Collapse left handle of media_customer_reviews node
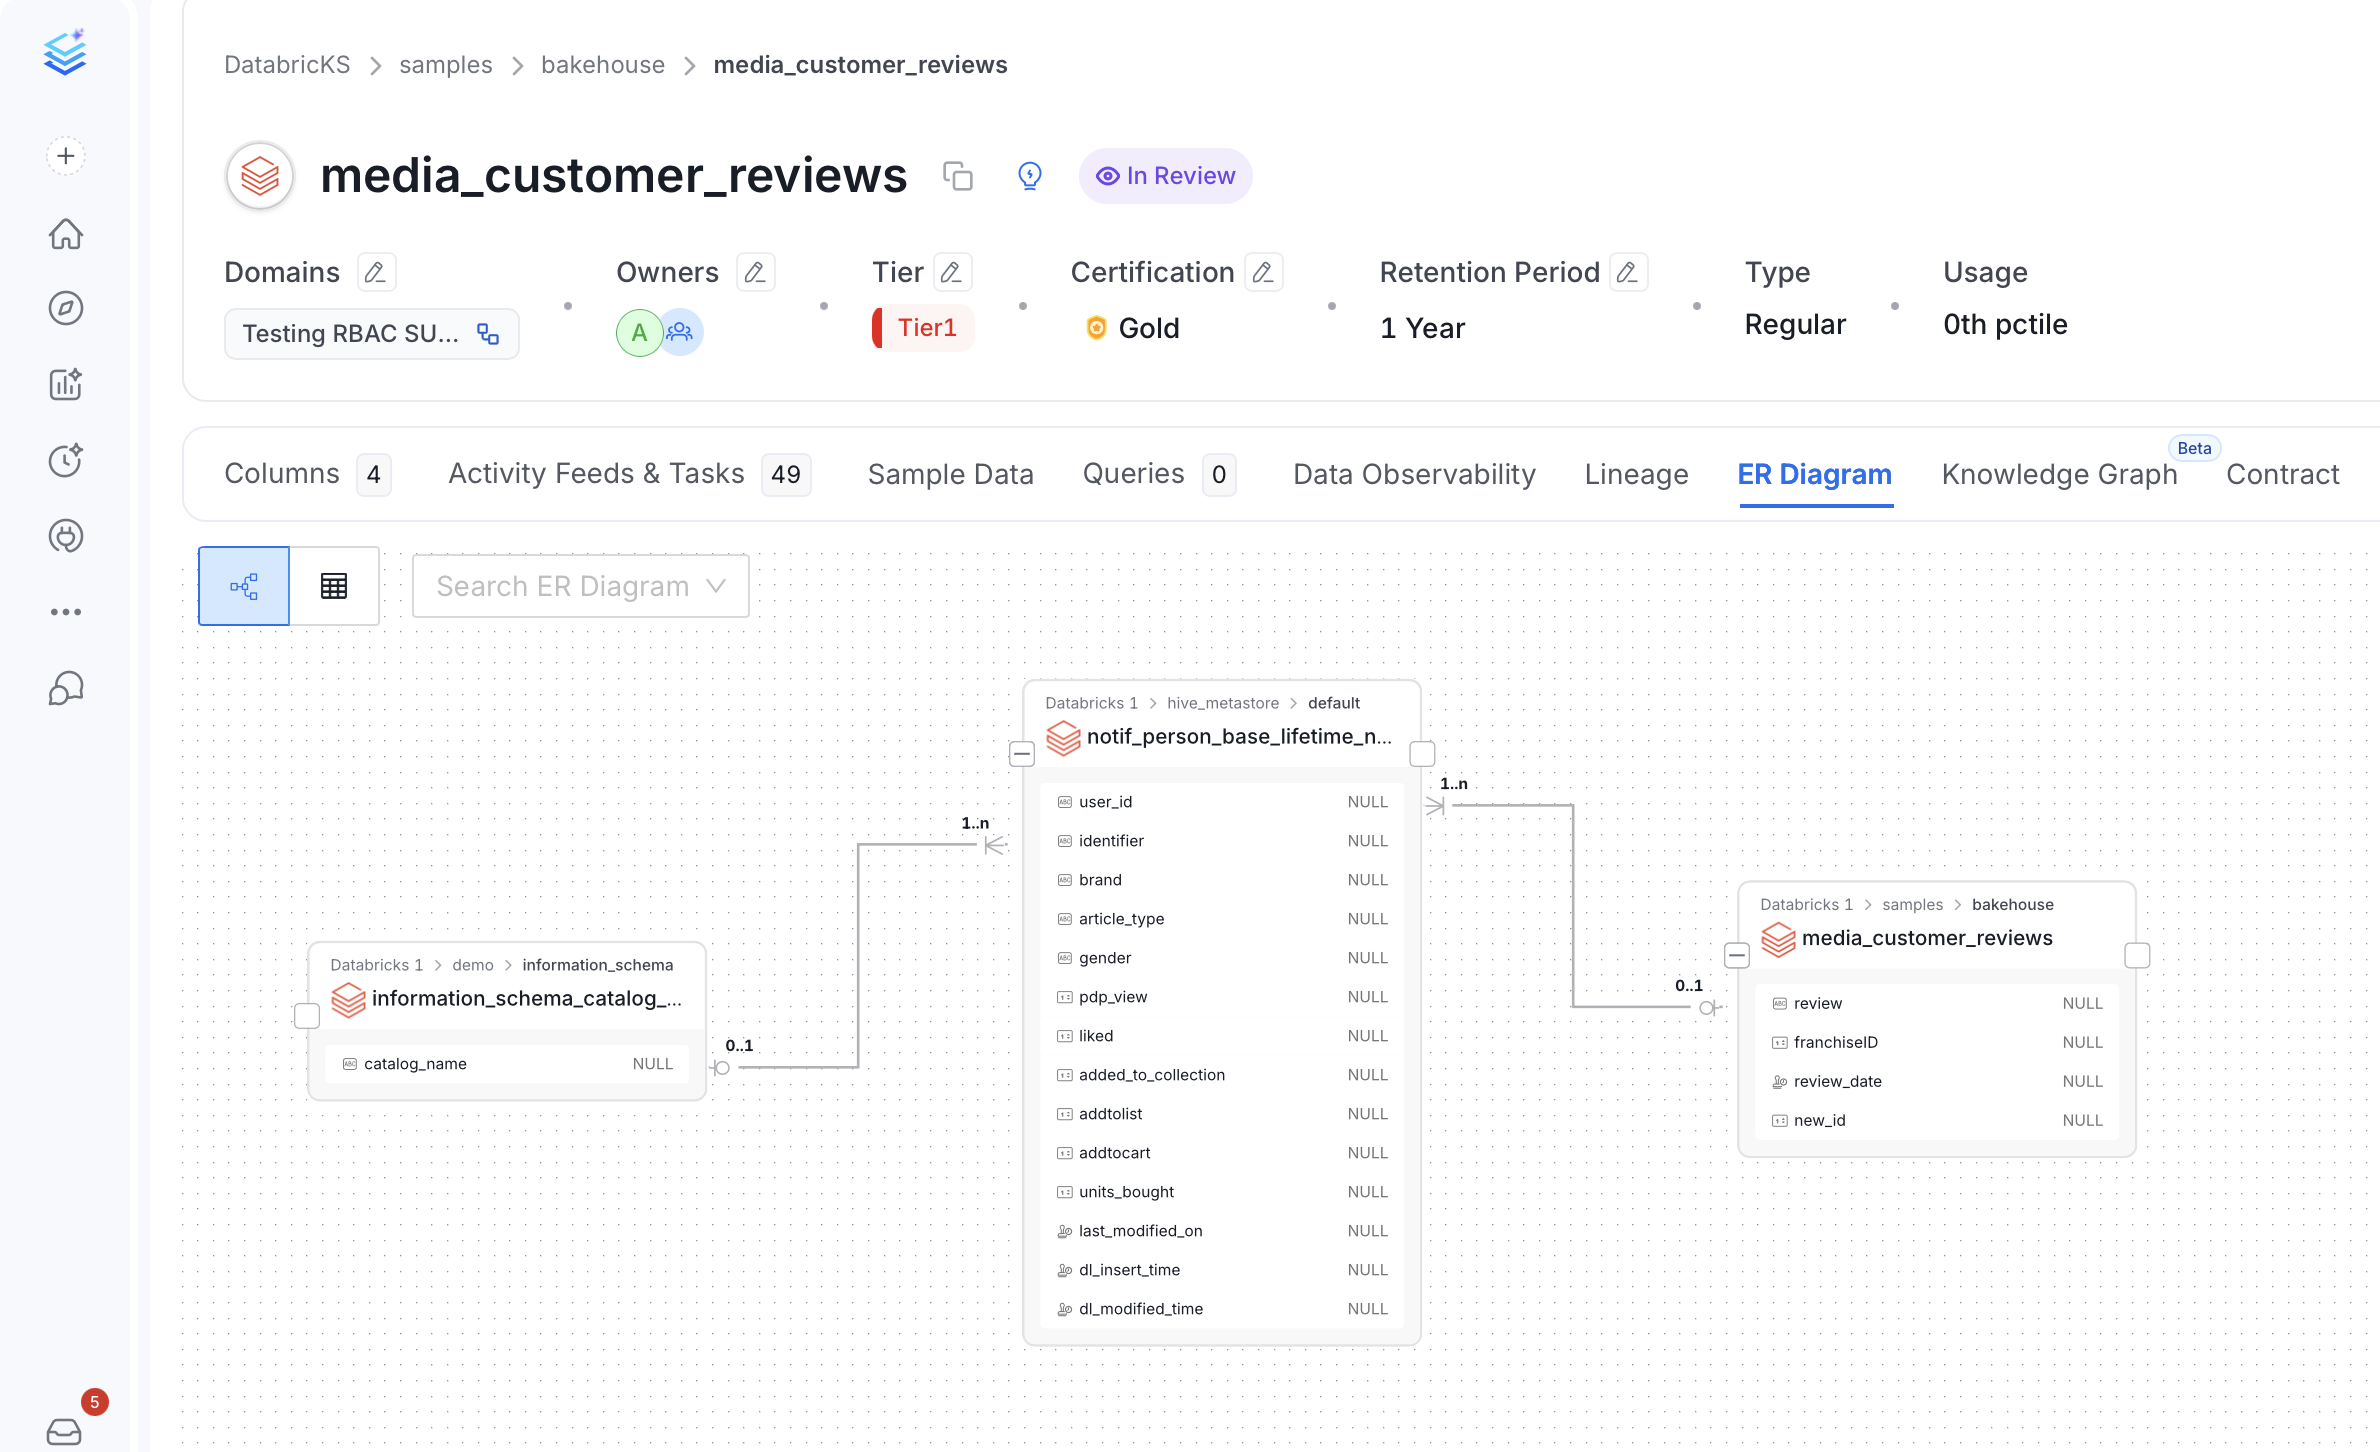 pyautogui.click(x=1737, y=955)
